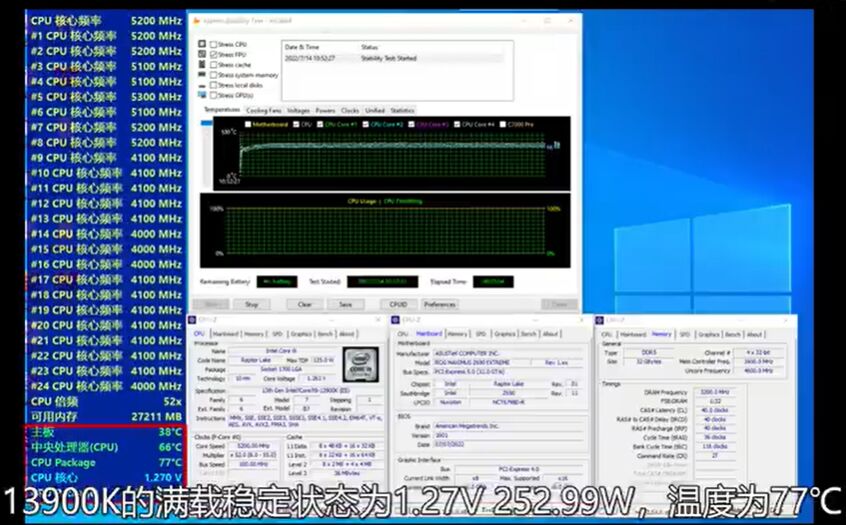Click the RAM module icon beside Stress system memory
The height and width of the screenshot is (525, 846).
point(202,74)
